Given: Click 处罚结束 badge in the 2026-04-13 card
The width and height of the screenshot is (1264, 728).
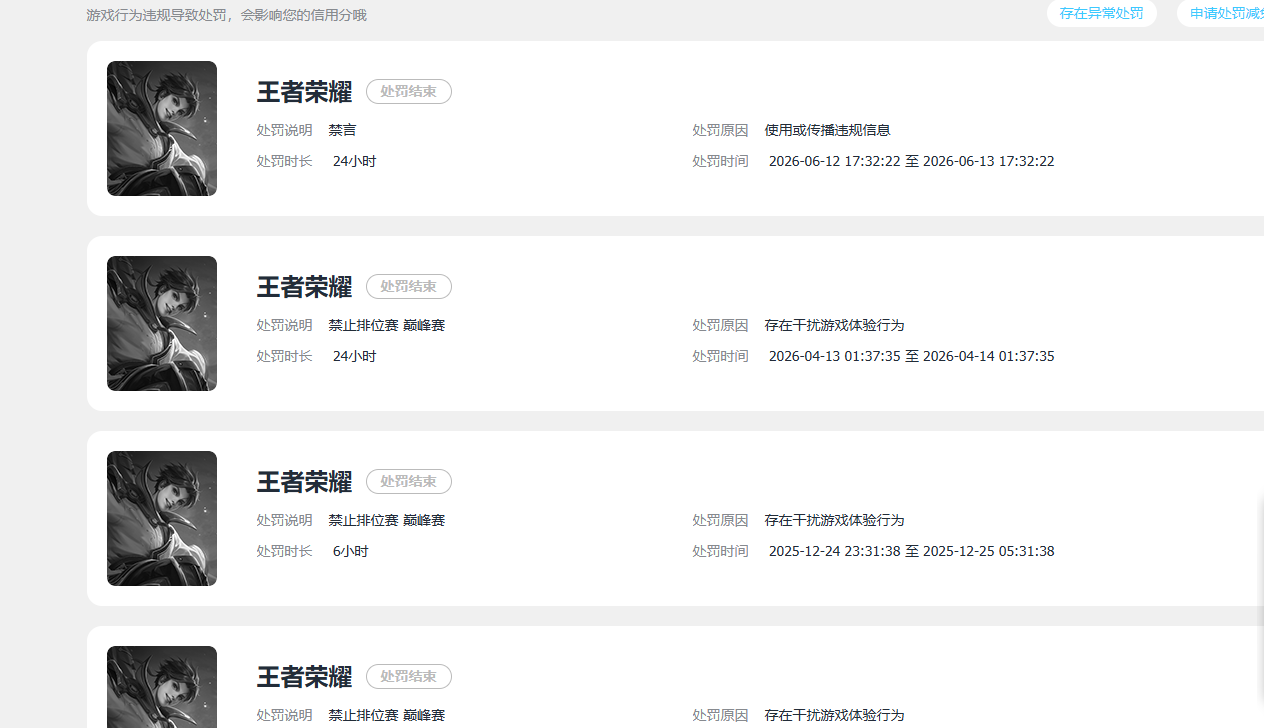Looking at the screenshot, I should click(x=408, y=286).
